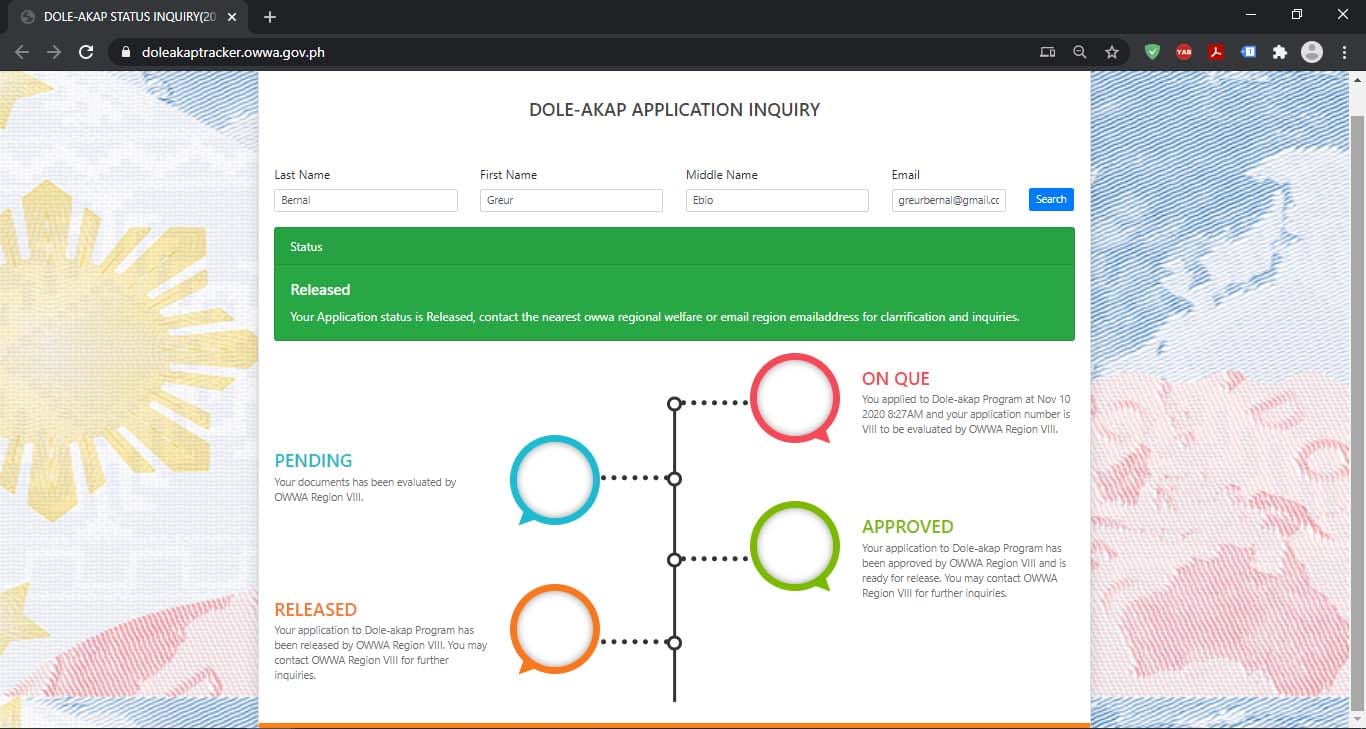Open the Adobe Acrobat PDF extension
Viewport: 1366px width, 729px height.
pyautogui.click(x=1216, y=52)
